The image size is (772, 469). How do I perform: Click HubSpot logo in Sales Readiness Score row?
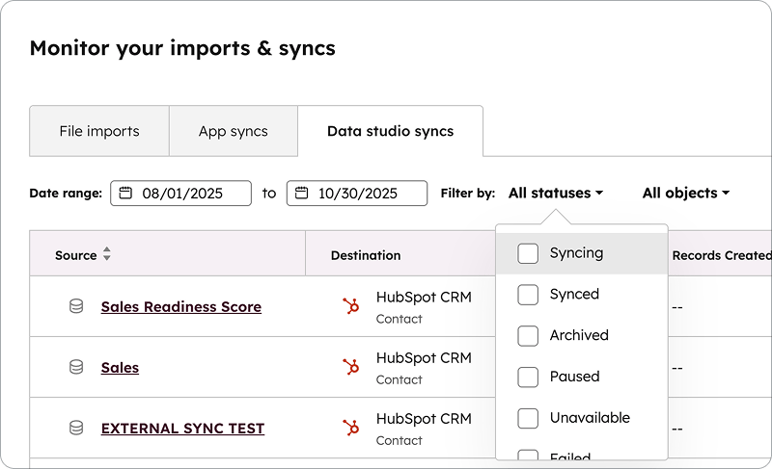click(351, 306)
